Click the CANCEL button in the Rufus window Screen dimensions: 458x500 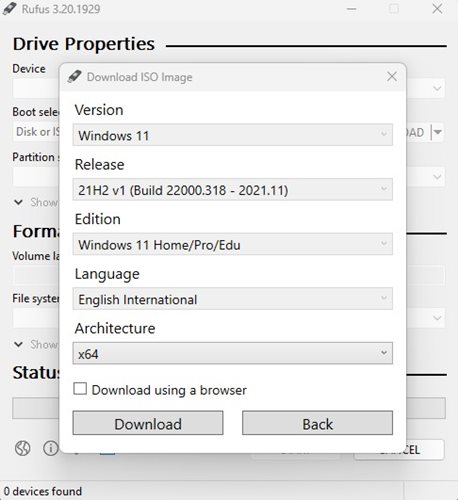(x=399, y=450)
